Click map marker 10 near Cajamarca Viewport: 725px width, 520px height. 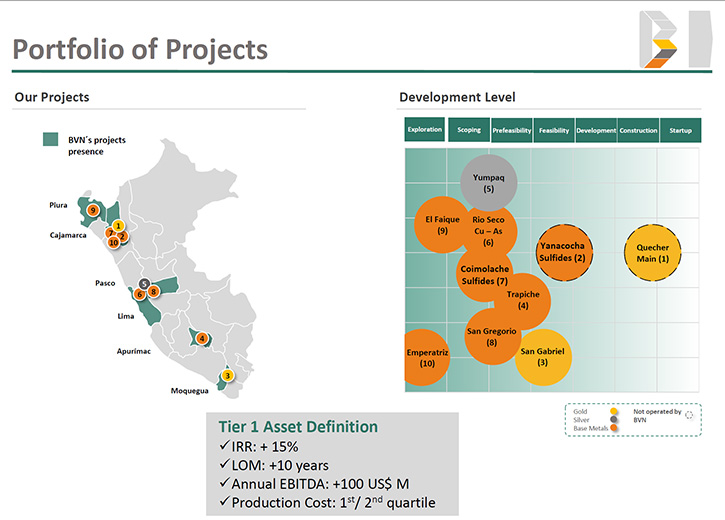pyautogui.click(x=113, y=243)
